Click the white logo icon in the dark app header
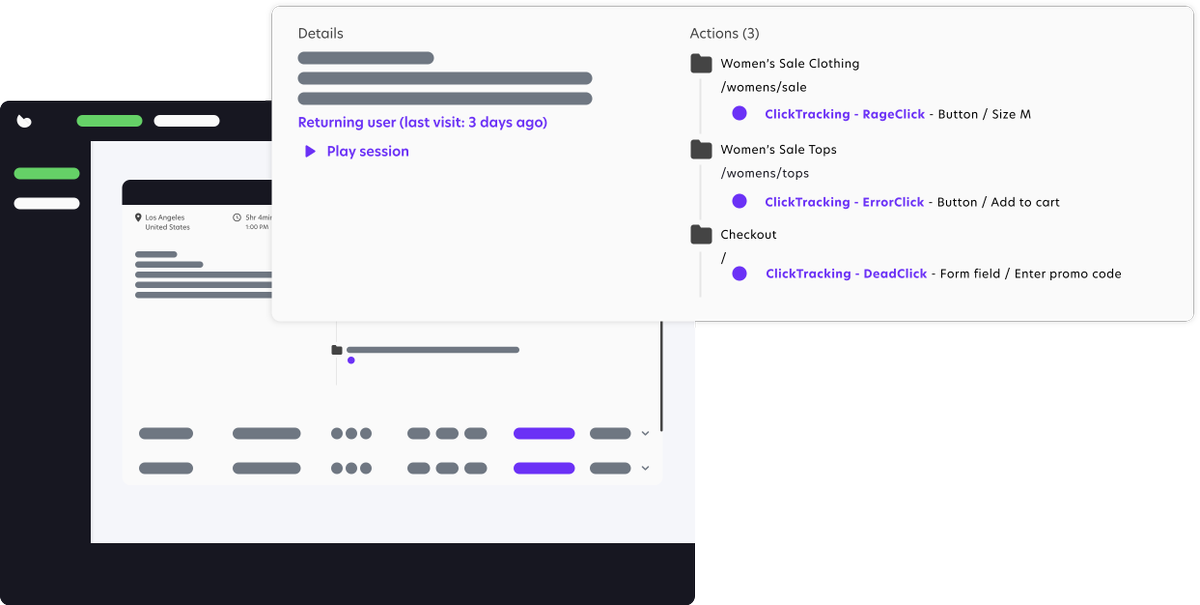This screenshot has height=605, width=1200. point(24,121)
